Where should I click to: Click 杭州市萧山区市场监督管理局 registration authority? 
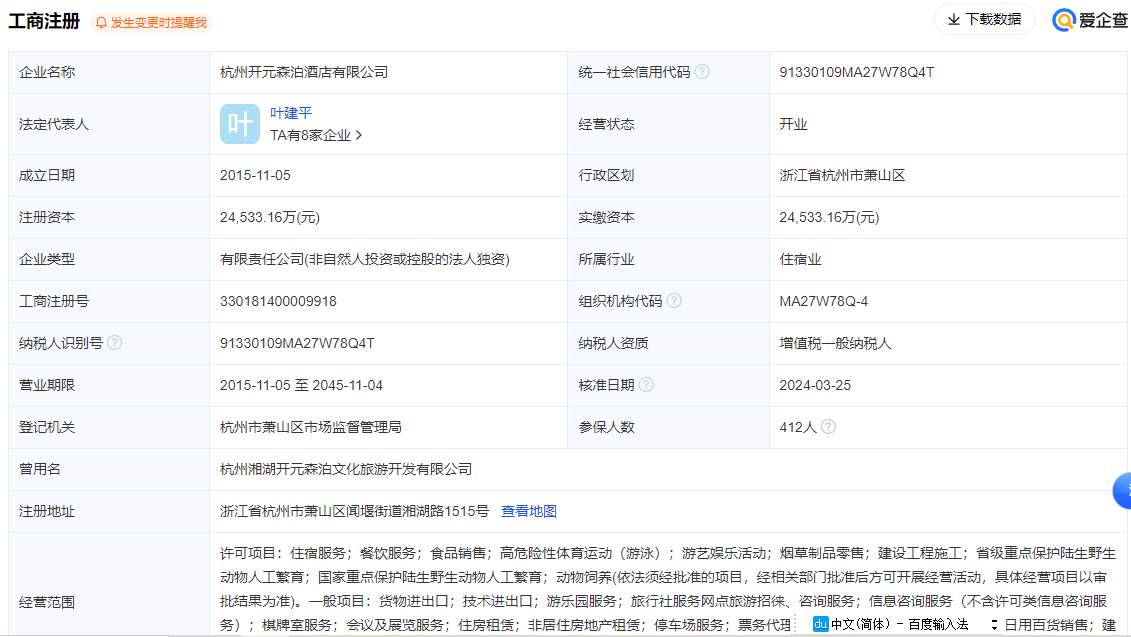coord(311,427)
